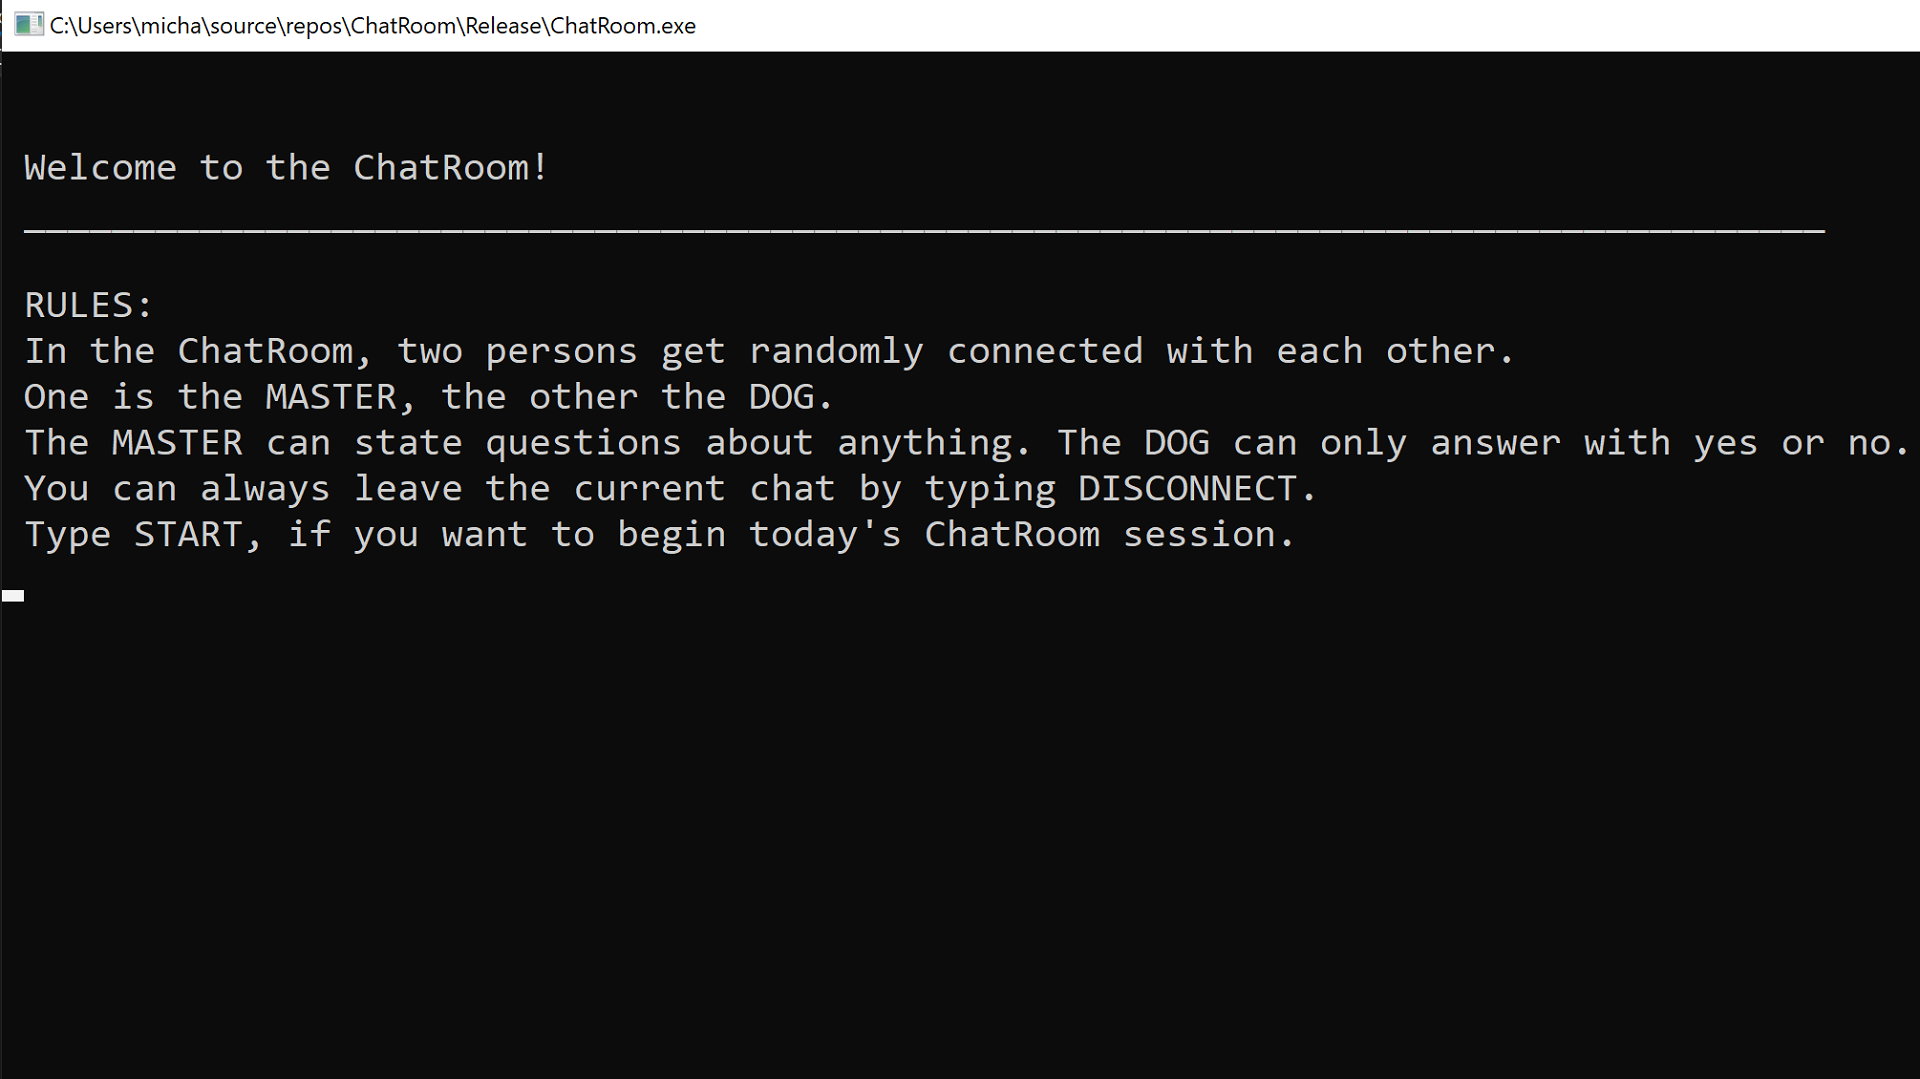1920x1079 pixels.
Task: Click the word DISCONNECT
Action: pyautogui.click(x=1187, y=488)
